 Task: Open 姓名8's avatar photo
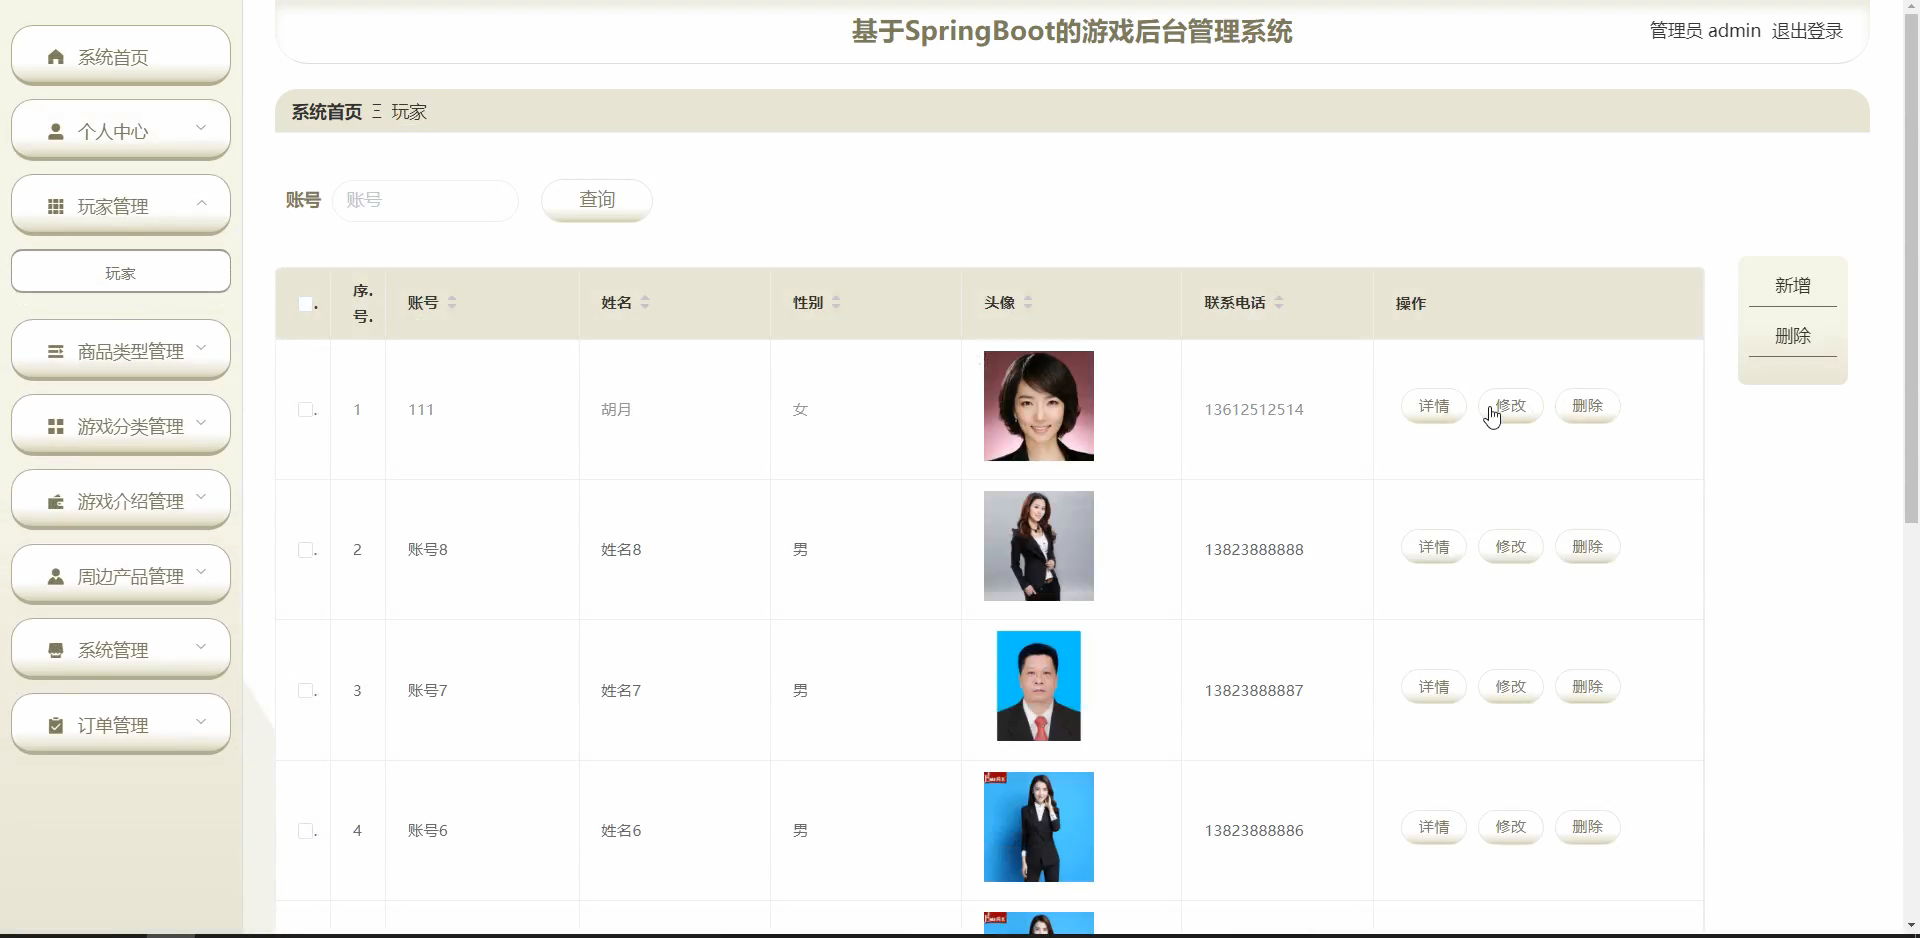tap(1039, 546)
